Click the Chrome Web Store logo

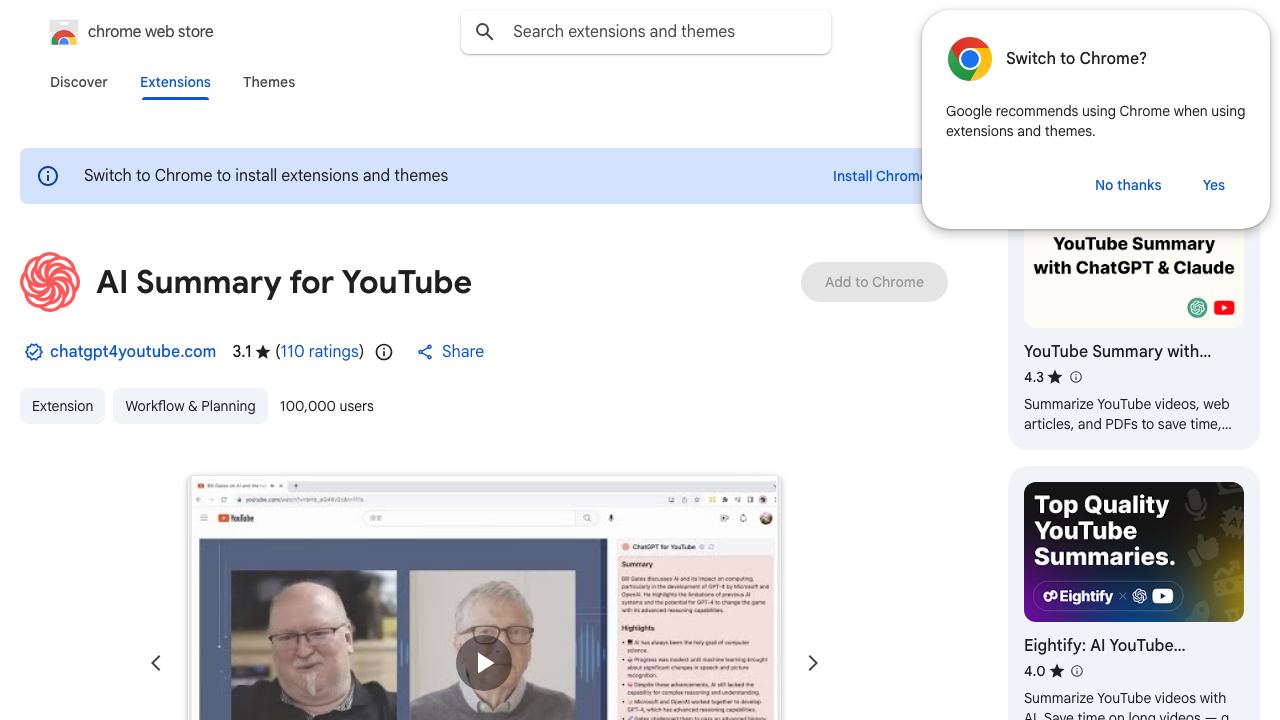click(64, 32)
